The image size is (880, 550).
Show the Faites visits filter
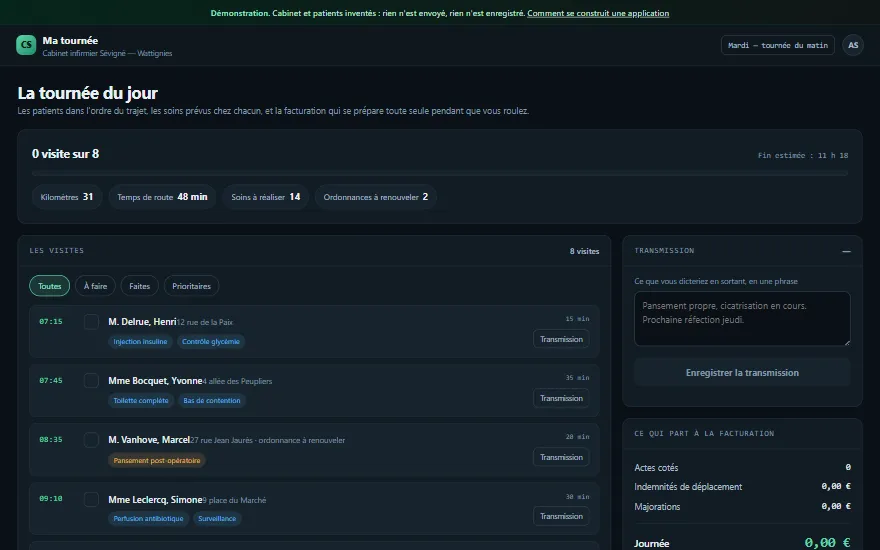tap(139, 286)
